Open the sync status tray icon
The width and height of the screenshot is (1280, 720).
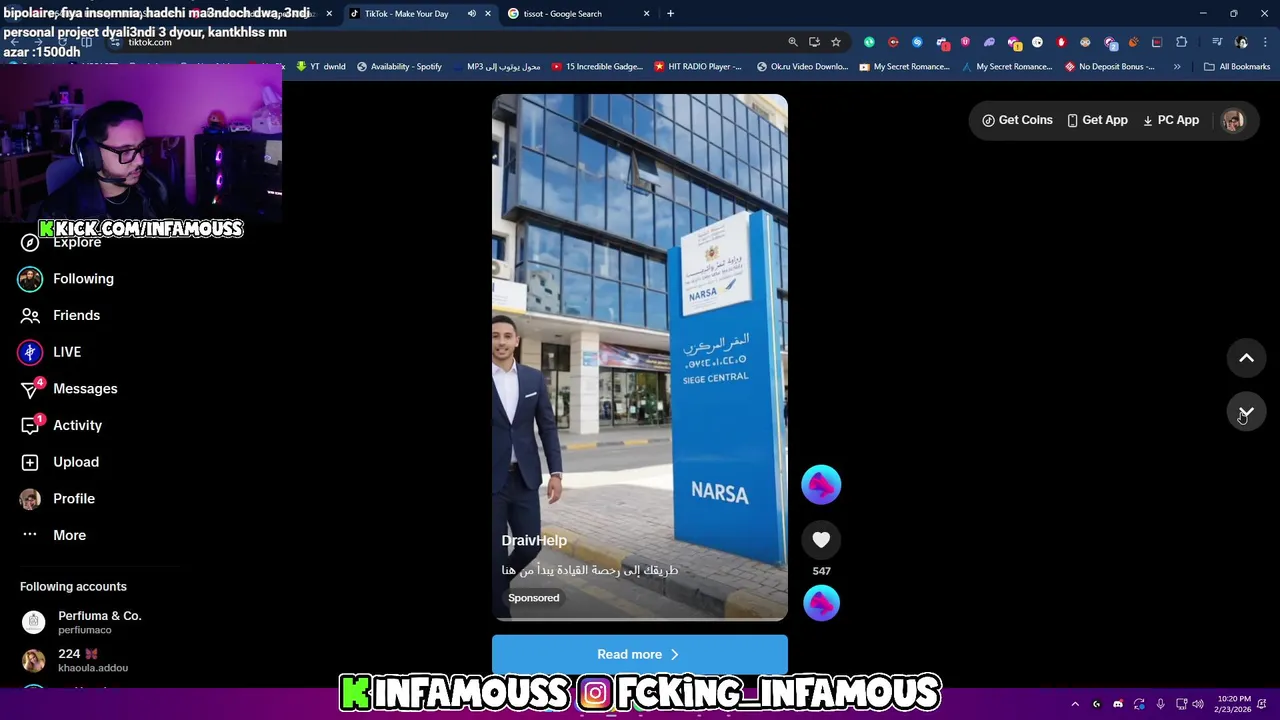(1139, 704)
